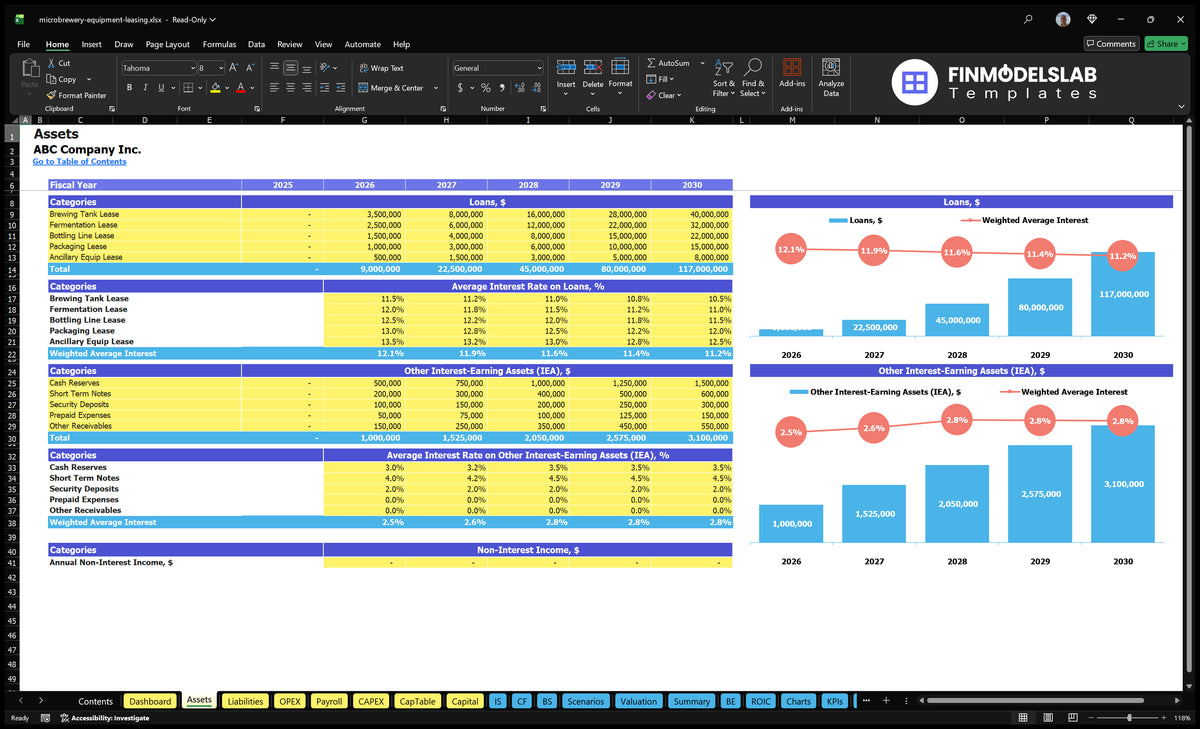Toggle Middle Align

(290, 68)
